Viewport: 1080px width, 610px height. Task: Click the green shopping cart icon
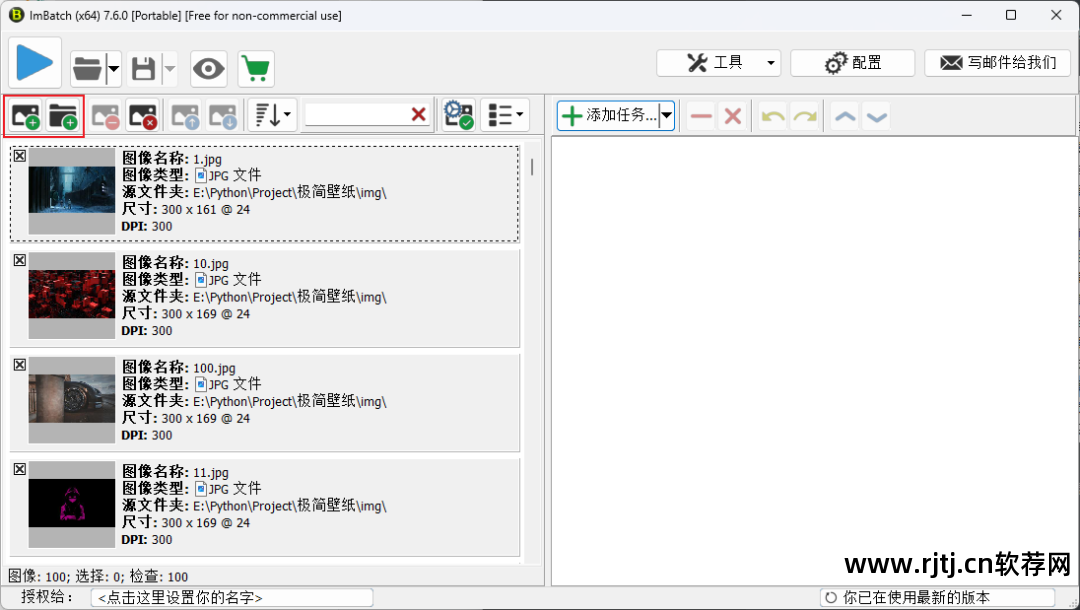[256, 69]
